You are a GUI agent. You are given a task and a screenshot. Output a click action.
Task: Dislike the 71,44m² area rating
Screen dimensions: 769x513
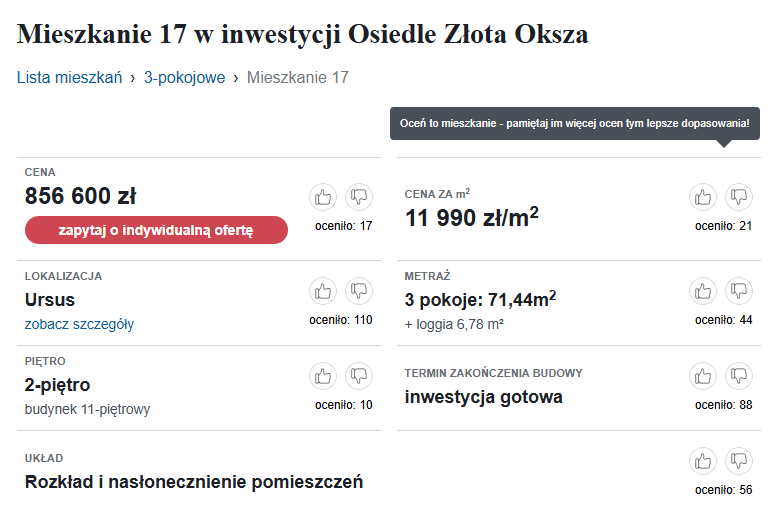tap(739, 291)
